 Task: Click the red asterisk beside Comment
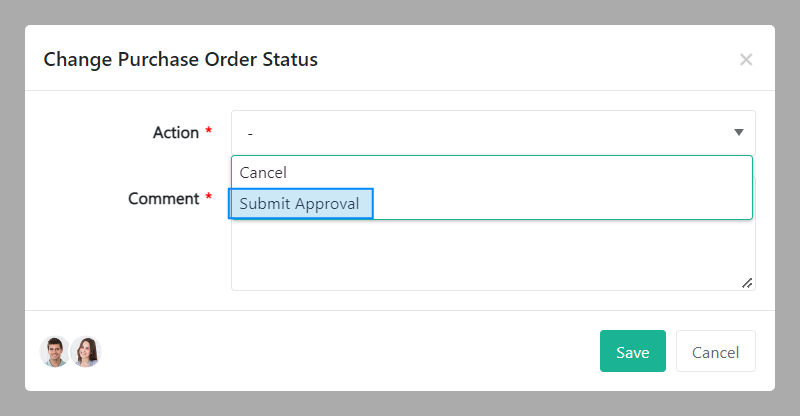pyautogui.click(x=209, y=198)
